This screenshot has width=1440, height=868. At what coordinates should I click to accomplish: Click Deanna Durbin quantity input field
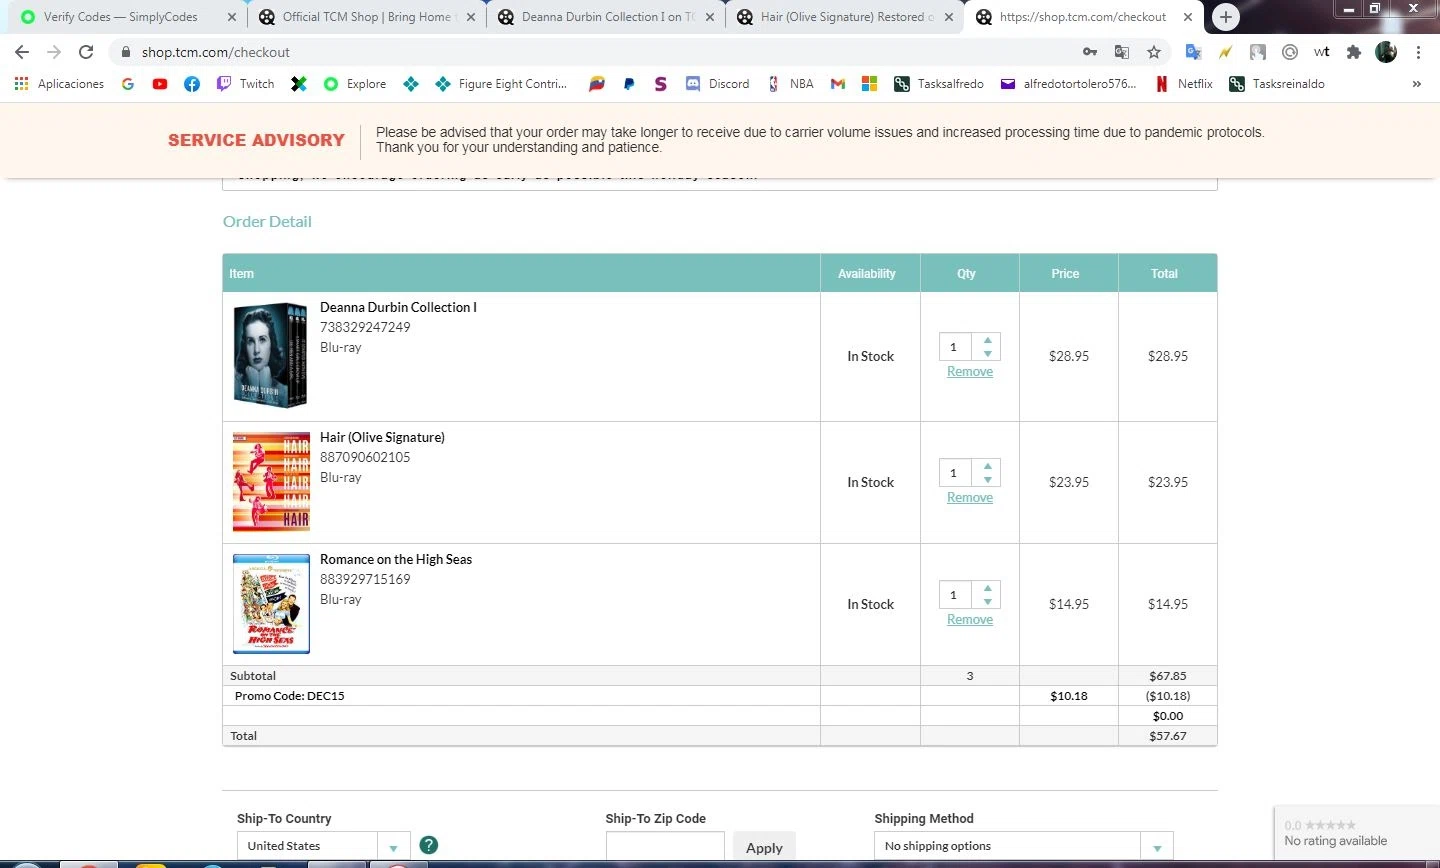pyautogui.click(x=956, y=347)
